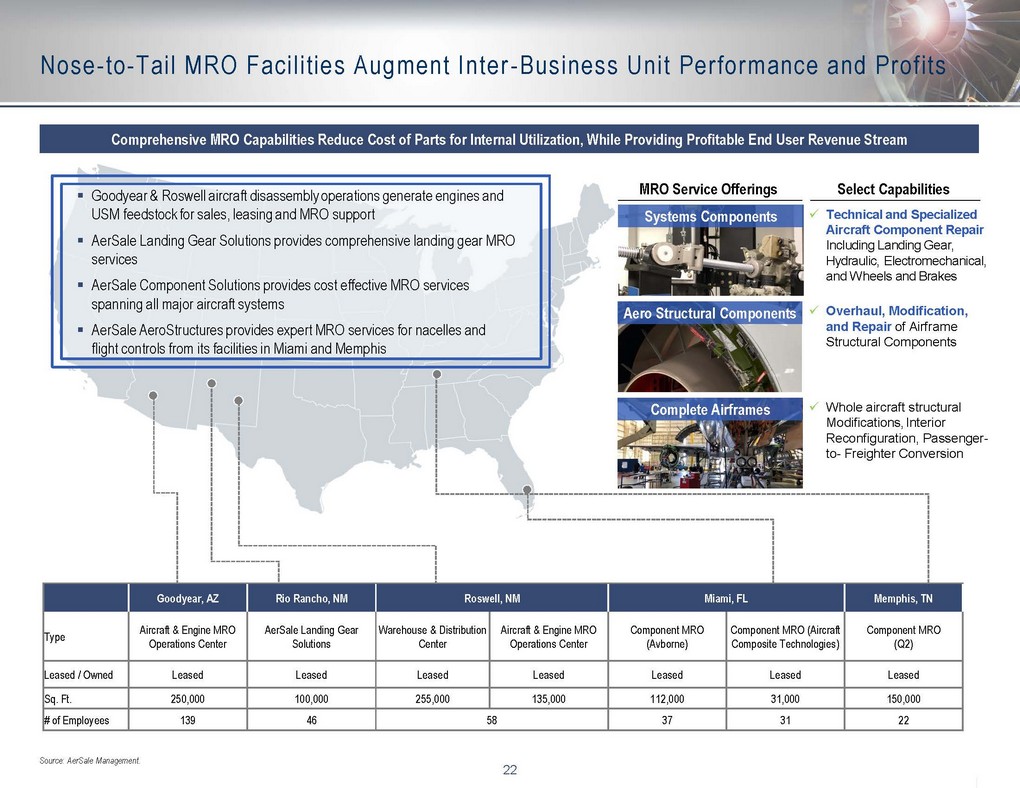Click the '255,000' square footage value
Image resolution: width=1020 pixels, height=788 pixels.
coord(433,699)
